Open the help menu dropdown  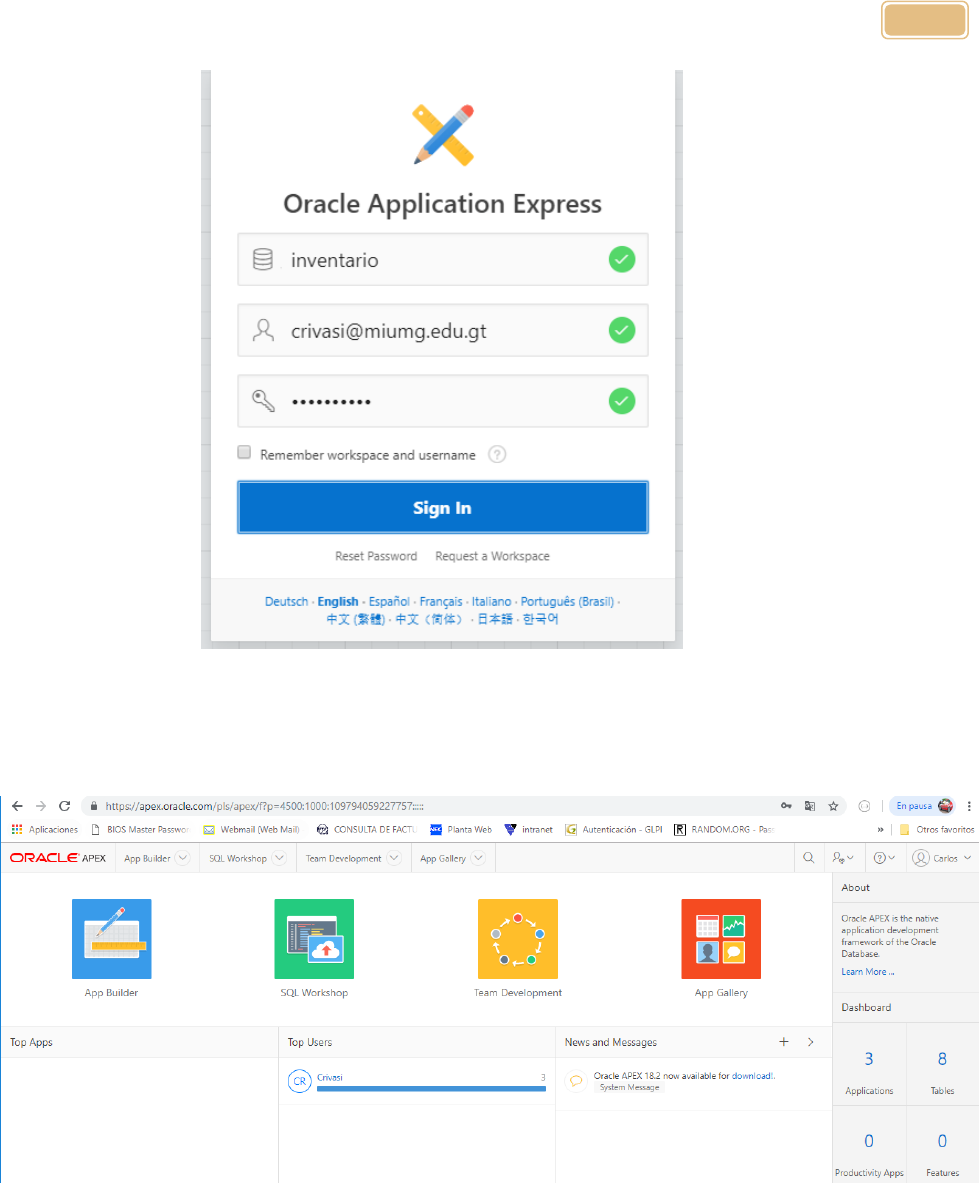point(884,858)
